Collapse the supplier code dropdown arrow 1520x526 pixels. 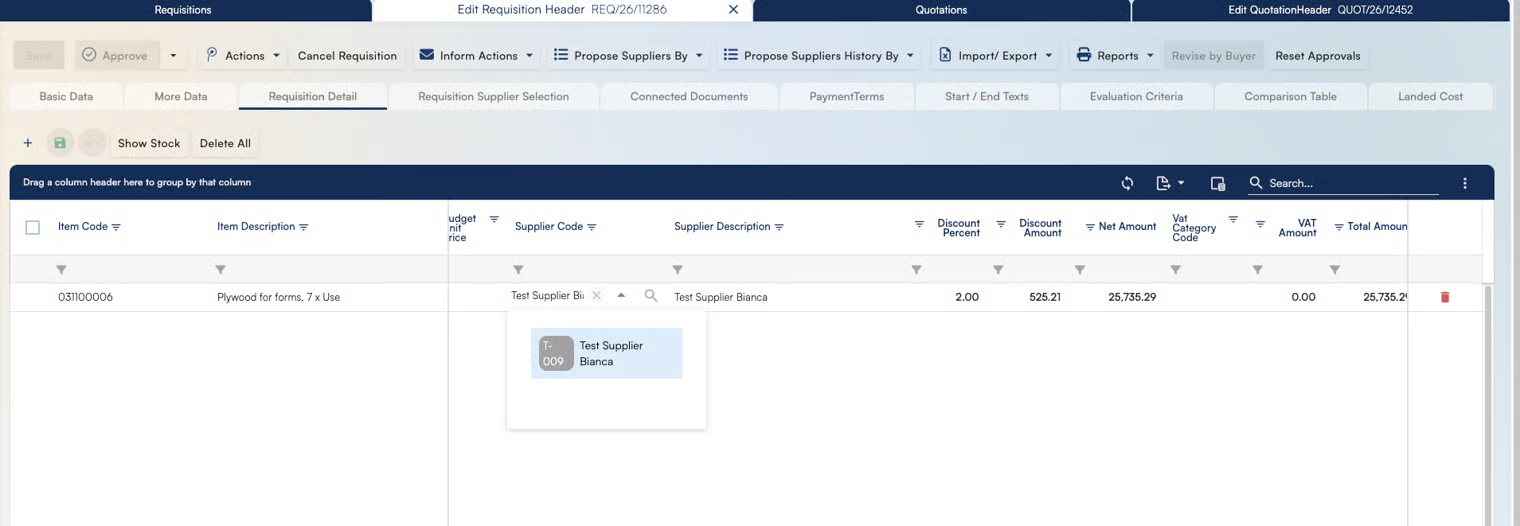tap(621, 296)
